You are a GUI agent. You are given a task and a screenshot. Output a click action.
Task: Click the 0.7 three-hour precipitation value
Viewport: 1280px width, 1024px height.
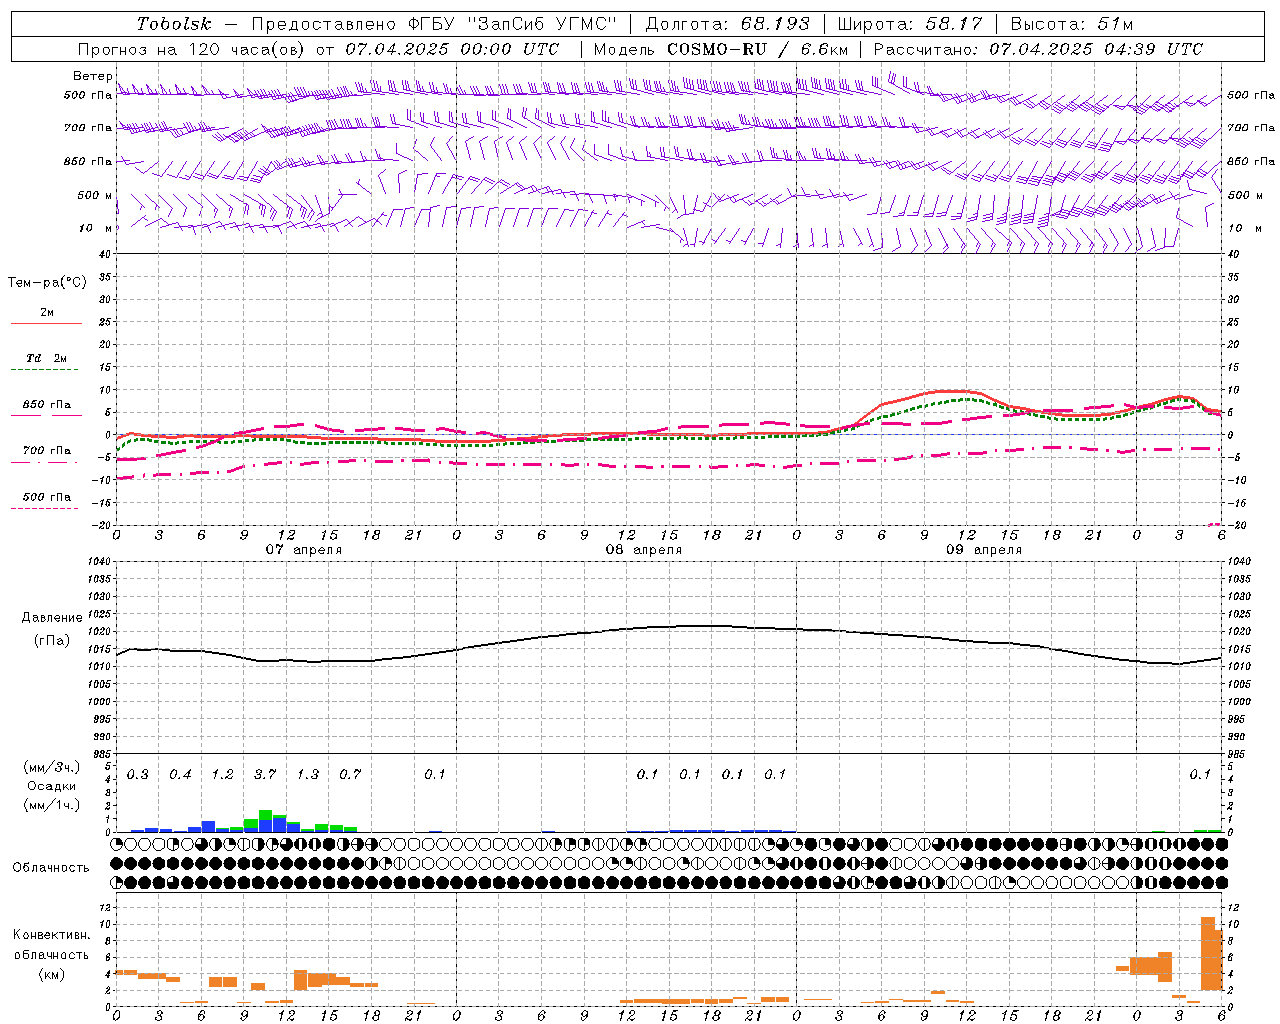point(350,774)
